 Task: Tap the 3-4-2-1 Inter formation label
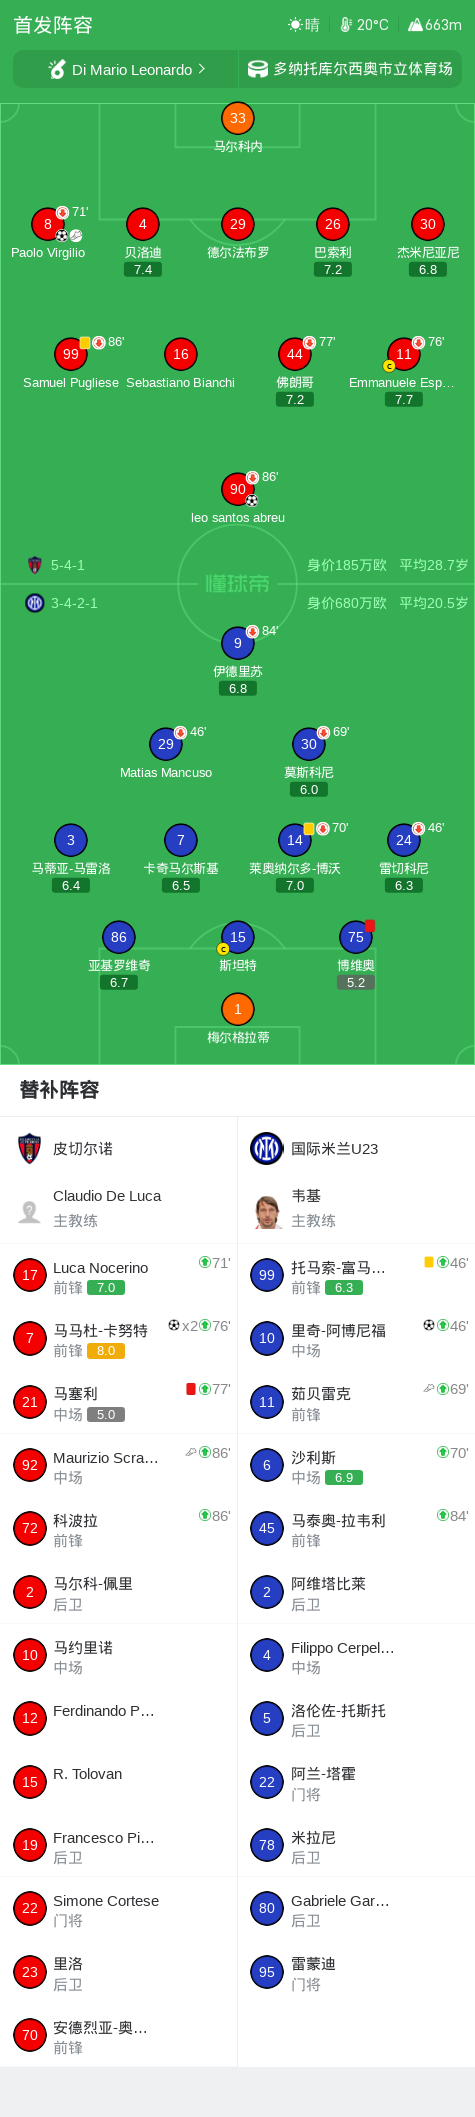click(74, 603)
